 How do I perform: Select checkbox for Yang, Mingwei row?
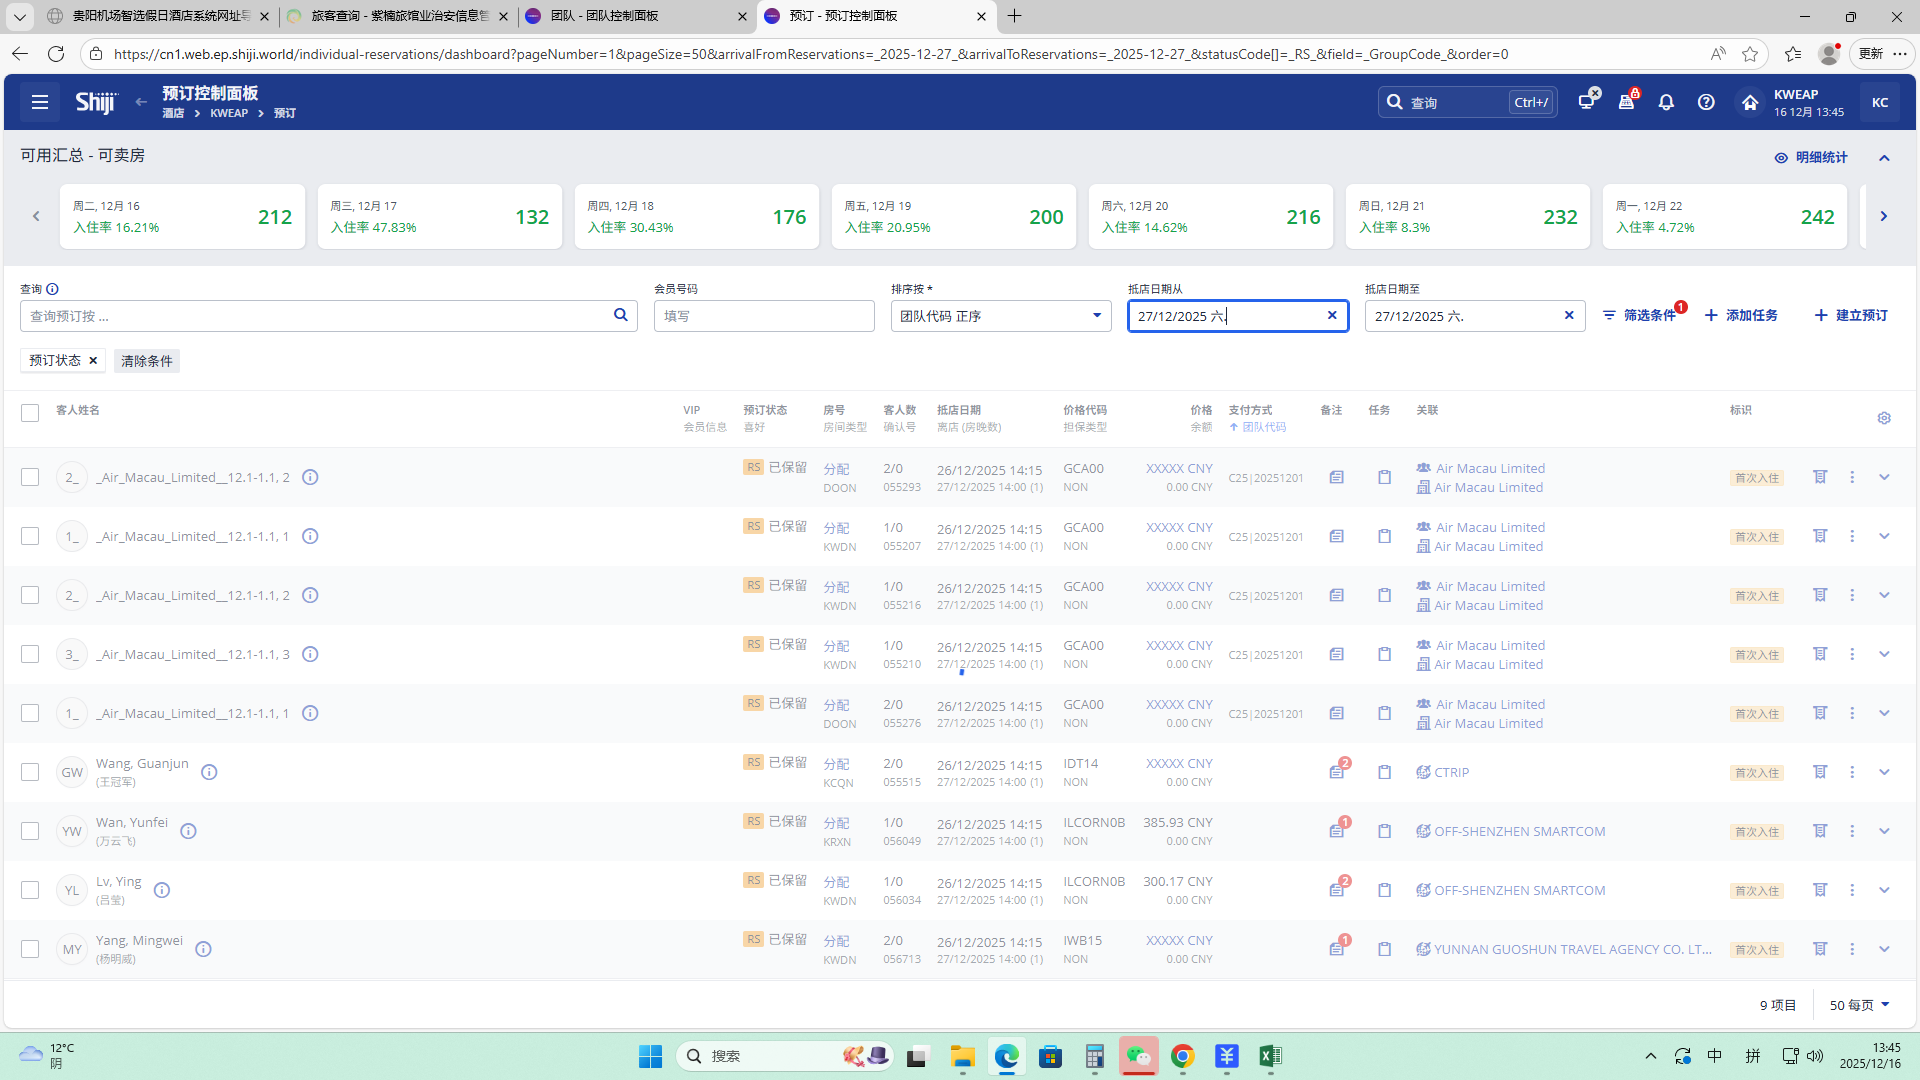click(x=30, y=949)
